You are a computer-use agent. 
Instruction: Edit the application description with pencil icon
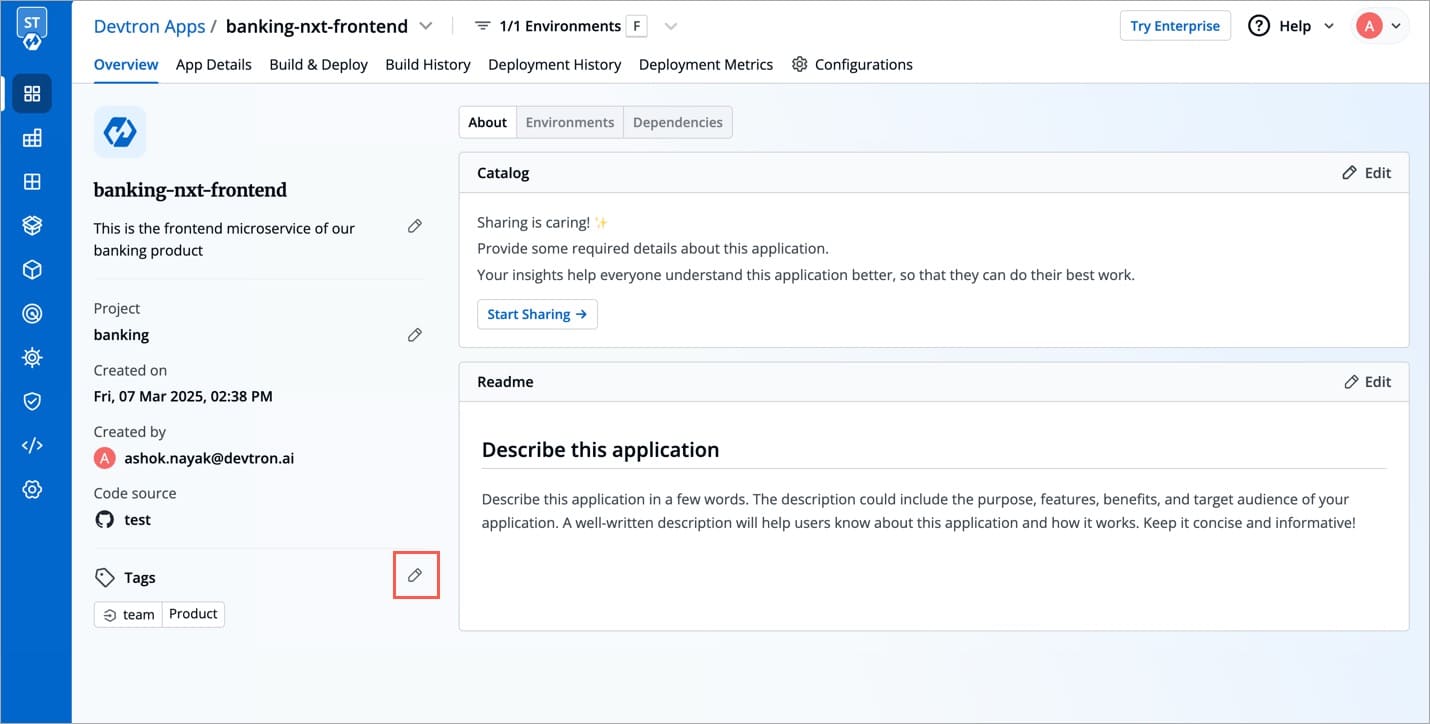[x=415, y=227]
